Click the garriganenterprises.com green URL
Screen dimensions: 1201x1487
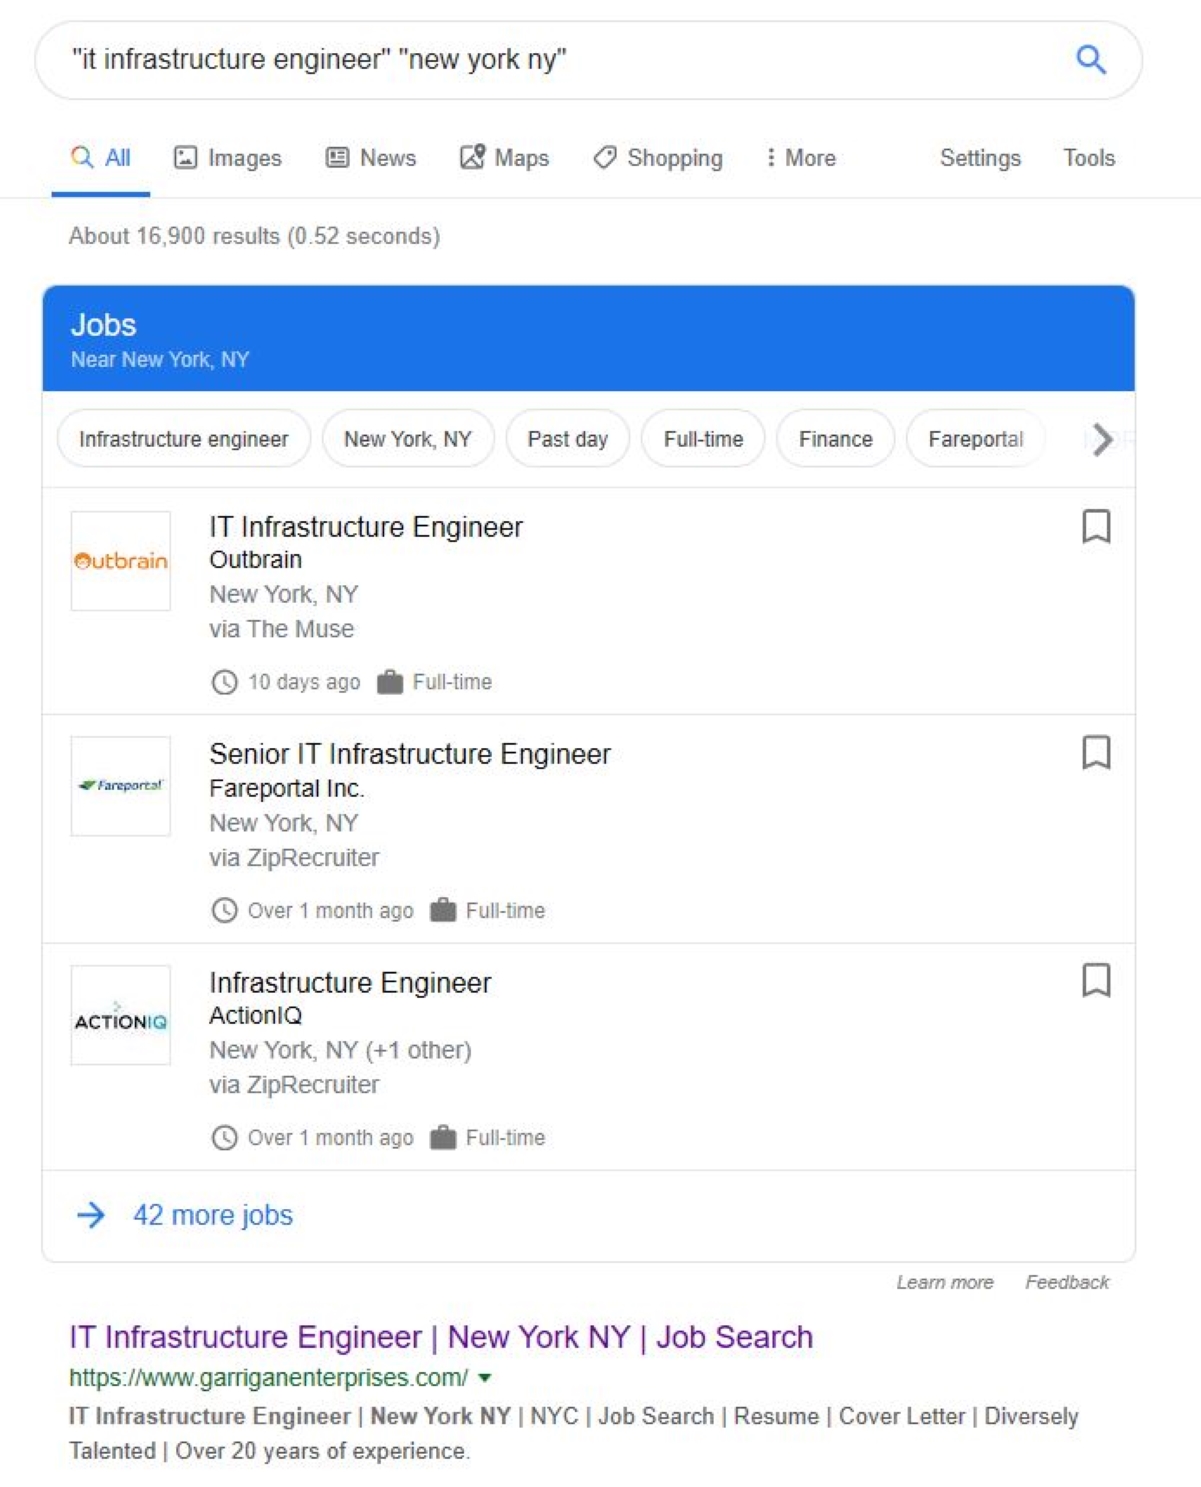(x=268, y=1378)
